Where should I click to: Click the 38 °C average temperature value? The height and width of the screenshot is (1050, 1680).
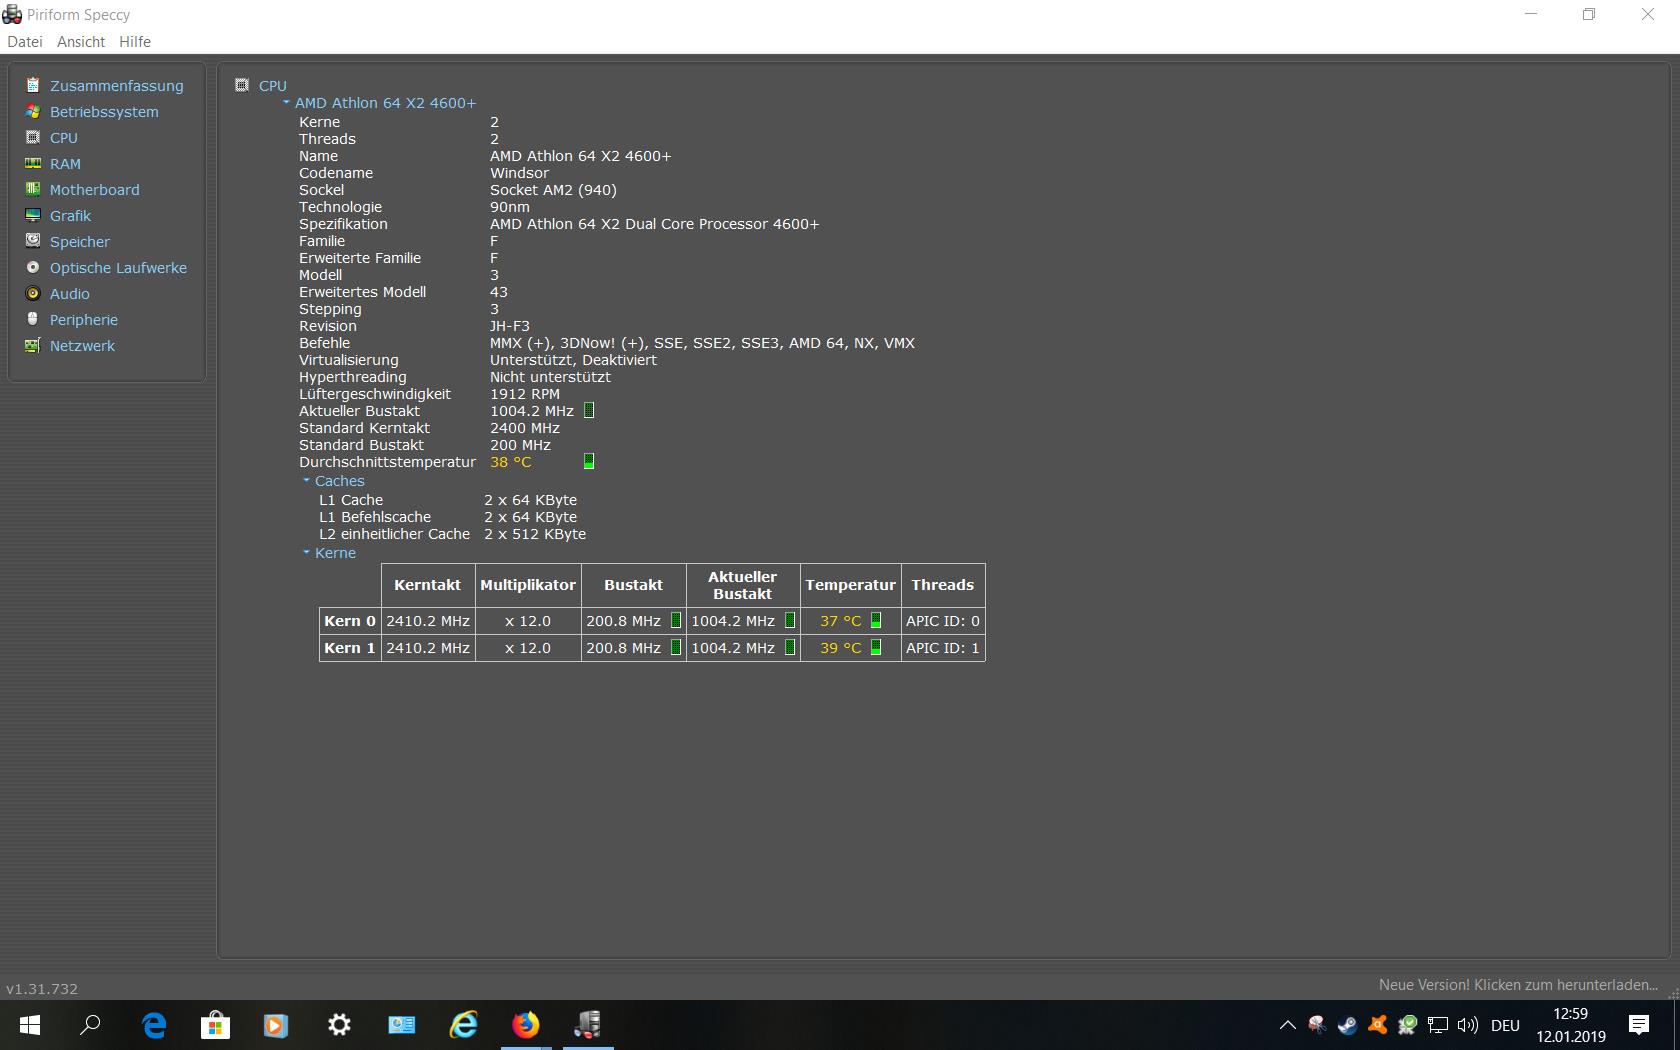pos(511,462)
